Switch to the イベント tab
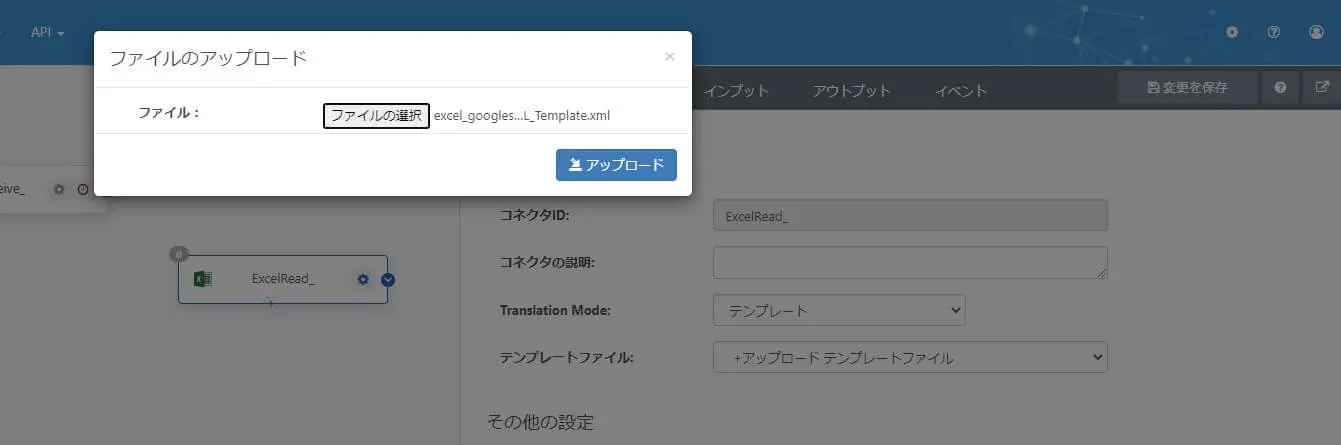 pyautogui.click(x=961, y=91)
